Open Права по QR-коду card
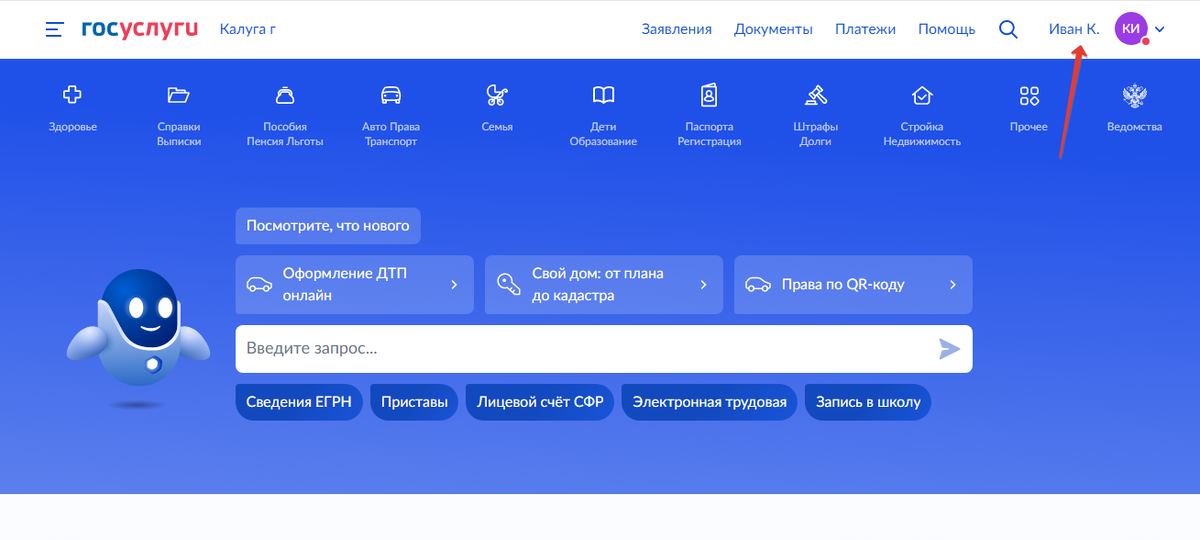This screenshot has height=540, width=1200. pos(853,284)
